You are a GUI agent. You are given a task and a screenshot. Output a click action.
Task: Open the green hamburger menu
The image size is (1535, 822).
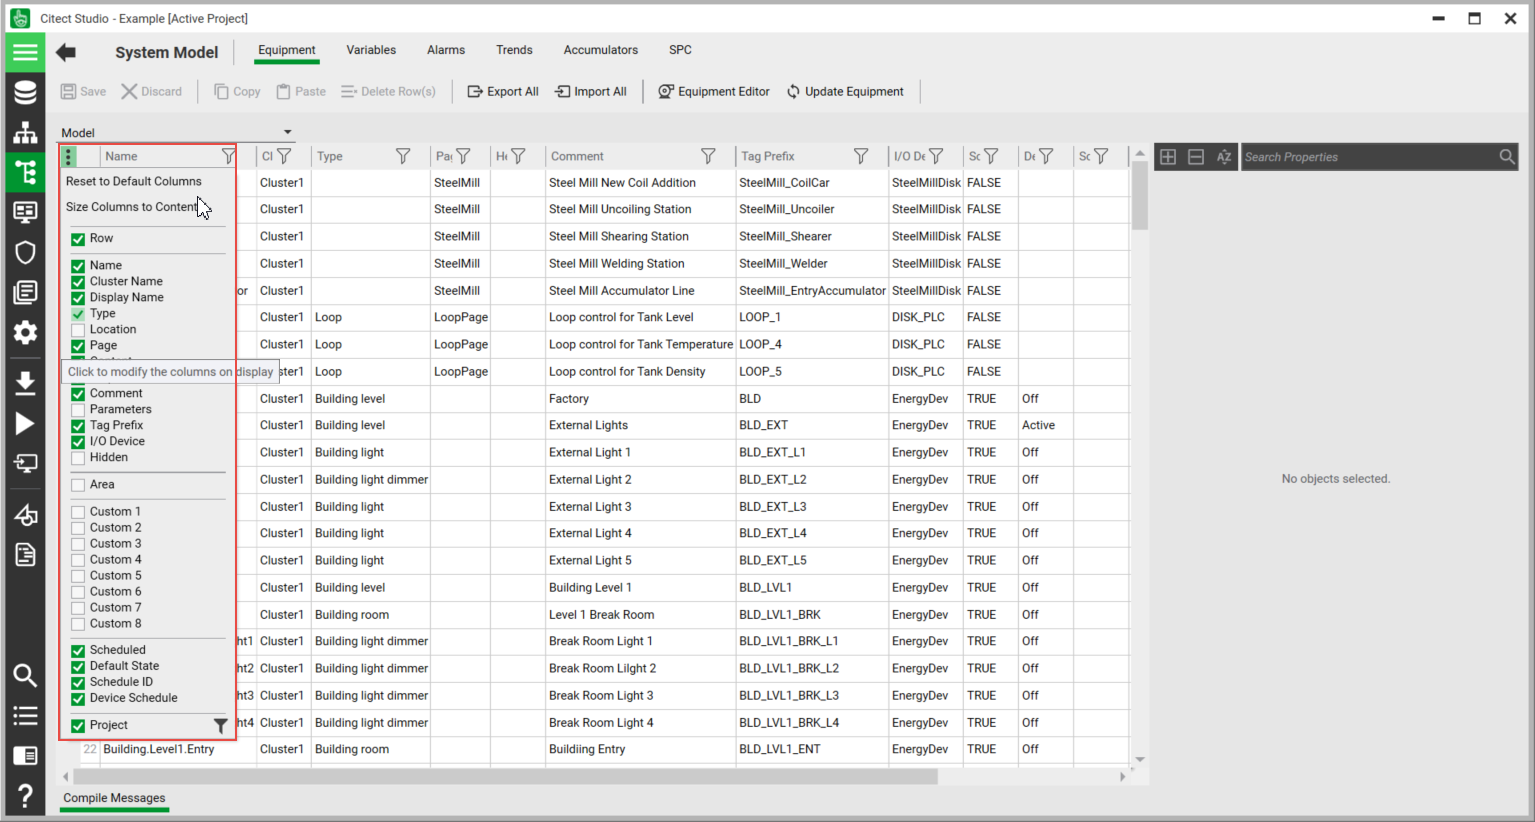(x=25, y=51)
